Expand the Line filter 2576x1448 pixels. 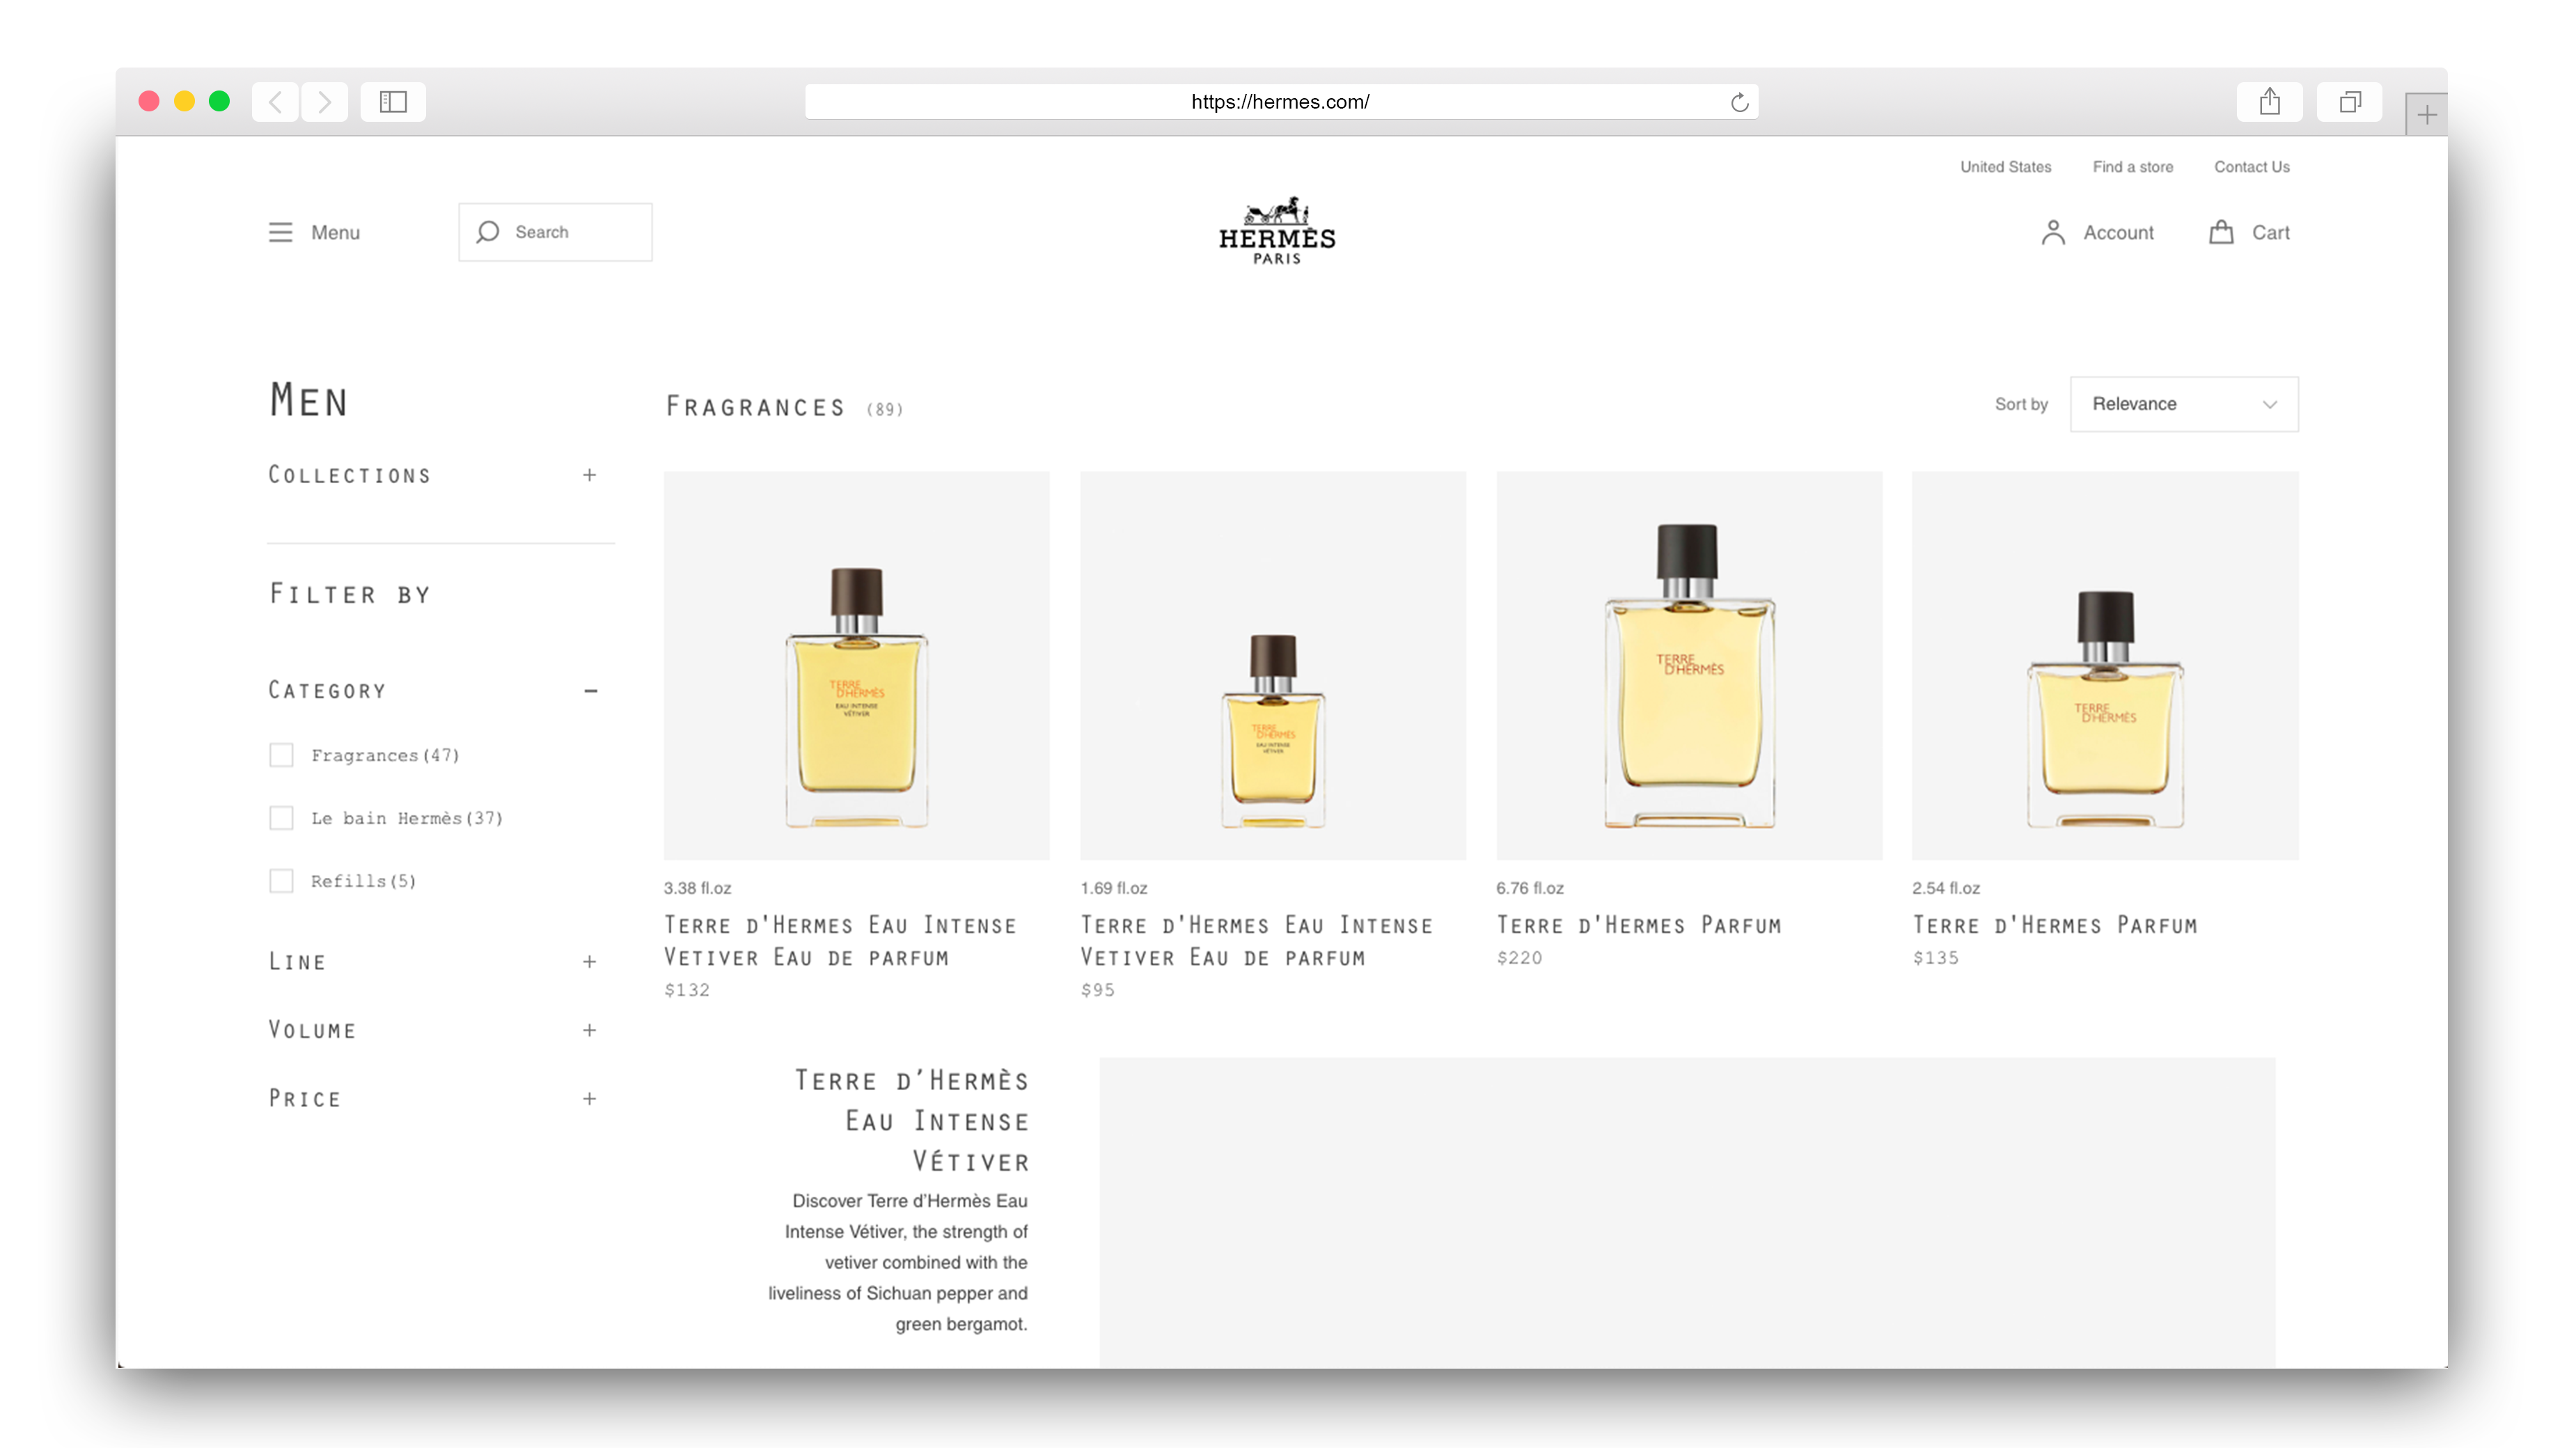pyautogui.click(x=589, y=962)
